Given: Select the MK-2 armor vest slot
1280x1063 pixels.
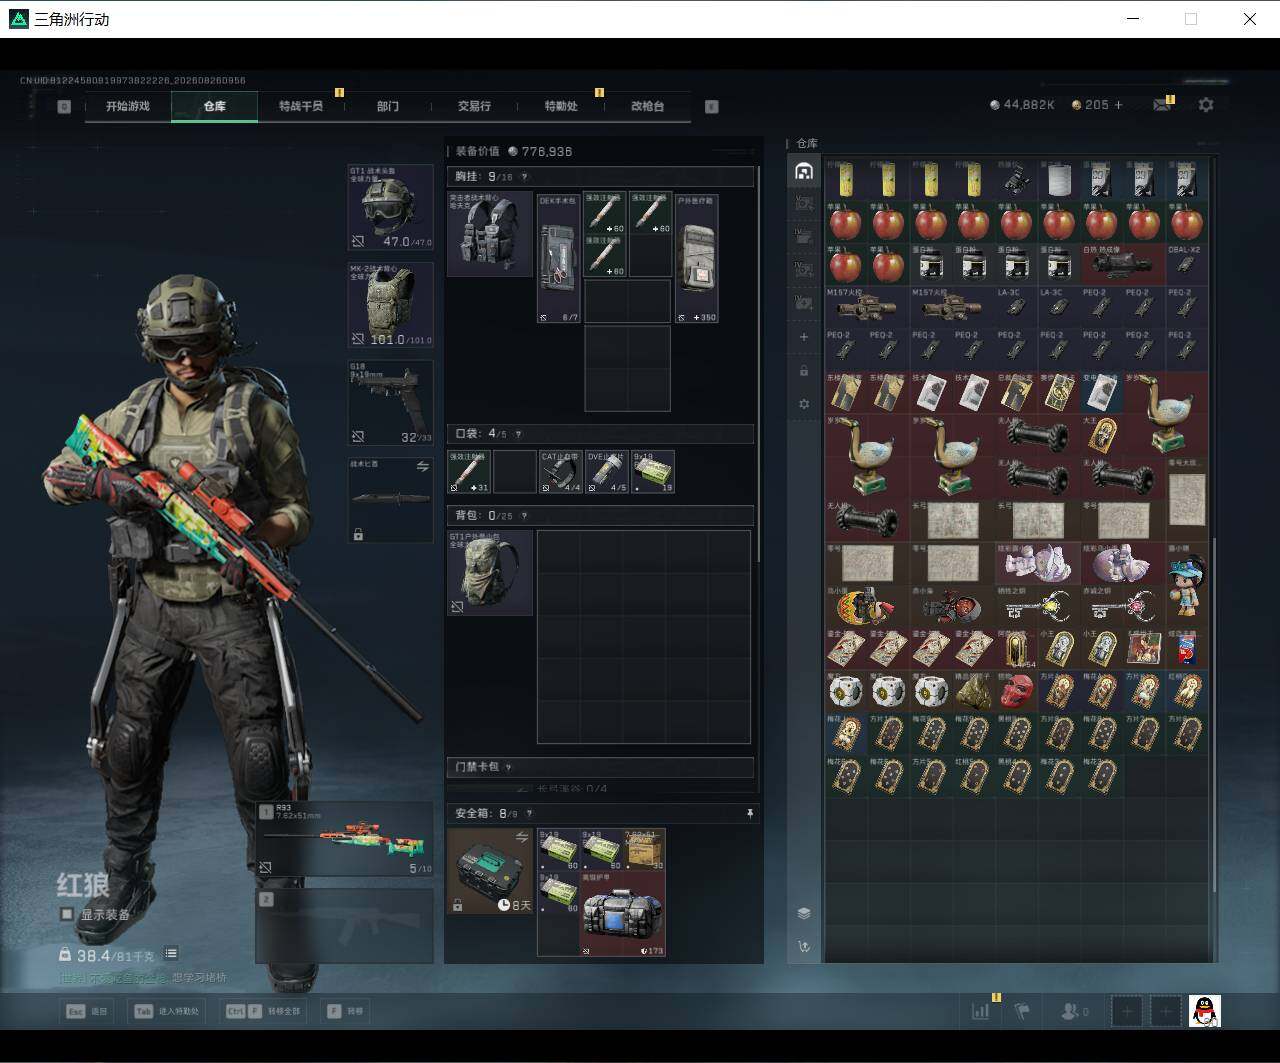Looking at the screenshot, I should 390,305.
